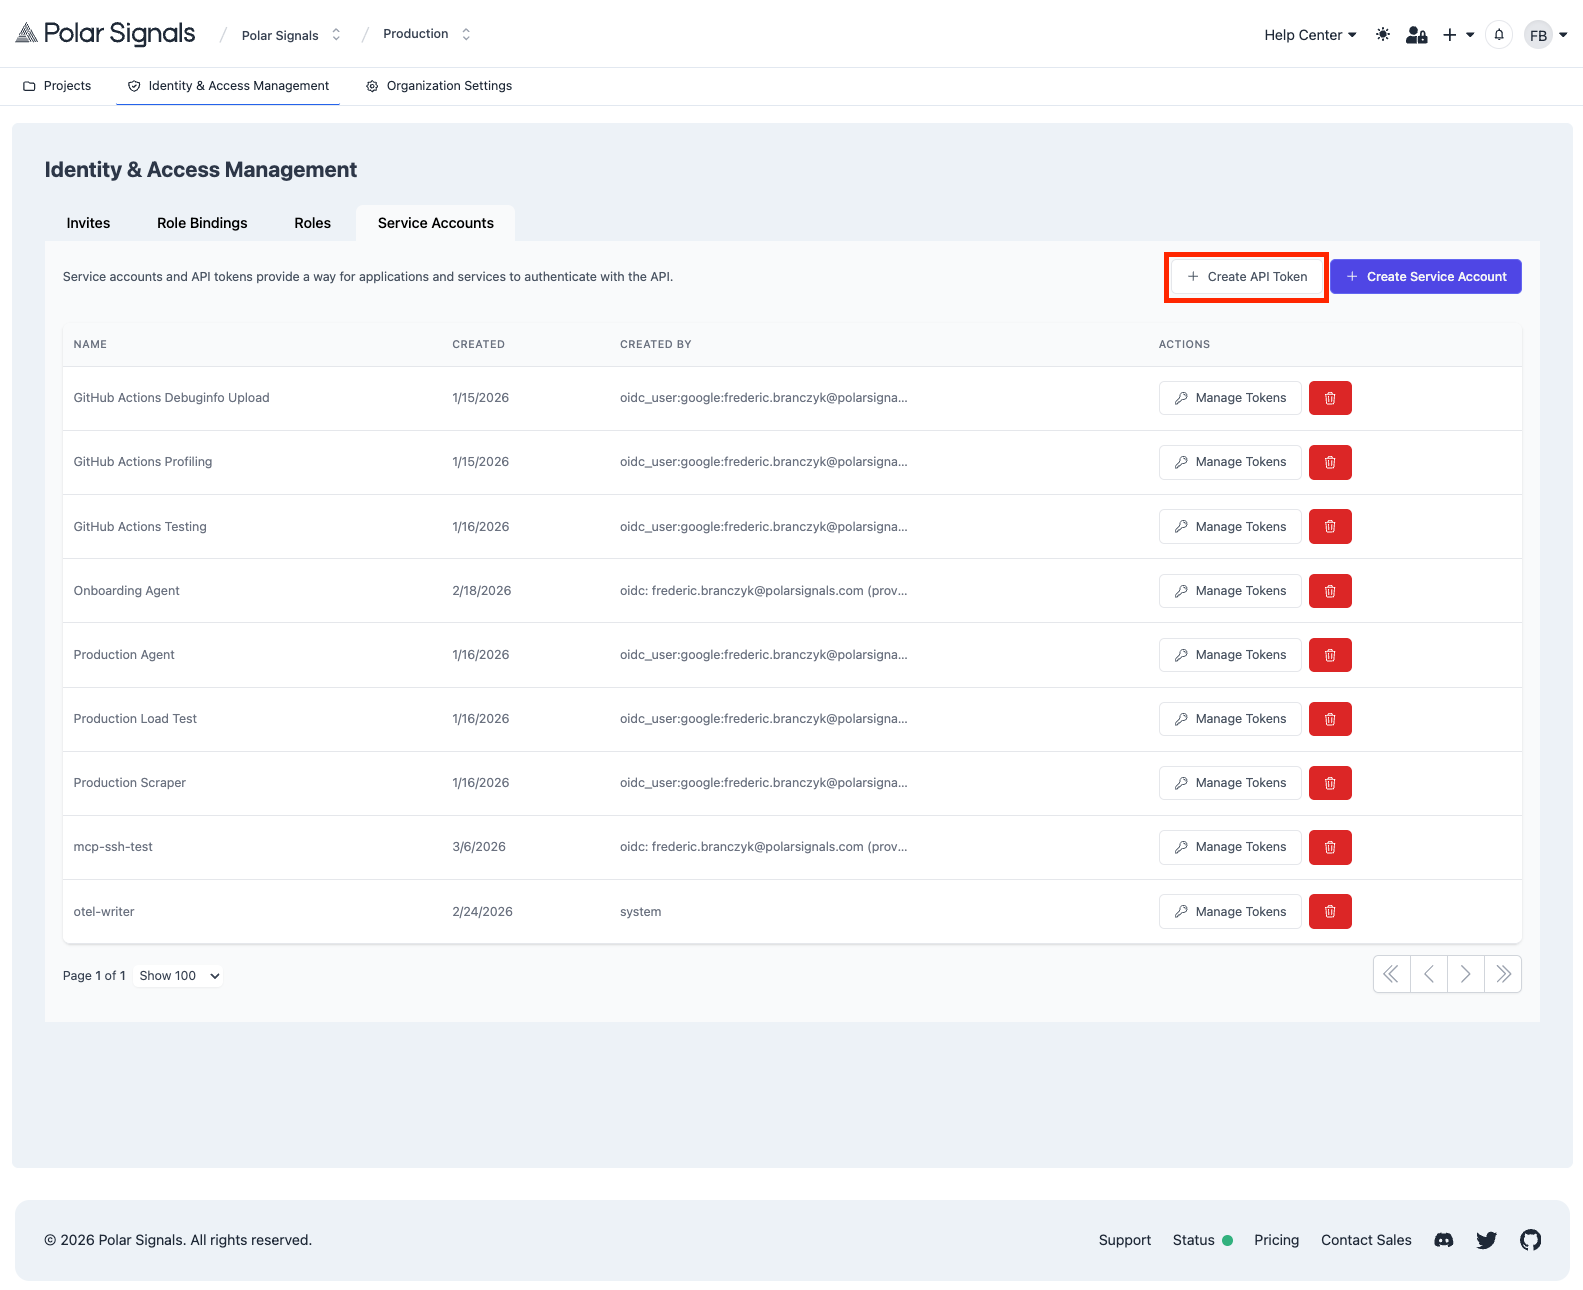1583x1290 pixels.
Task: Manage tokens for mcp-ssh-test
Action: tap(1230, 847)
